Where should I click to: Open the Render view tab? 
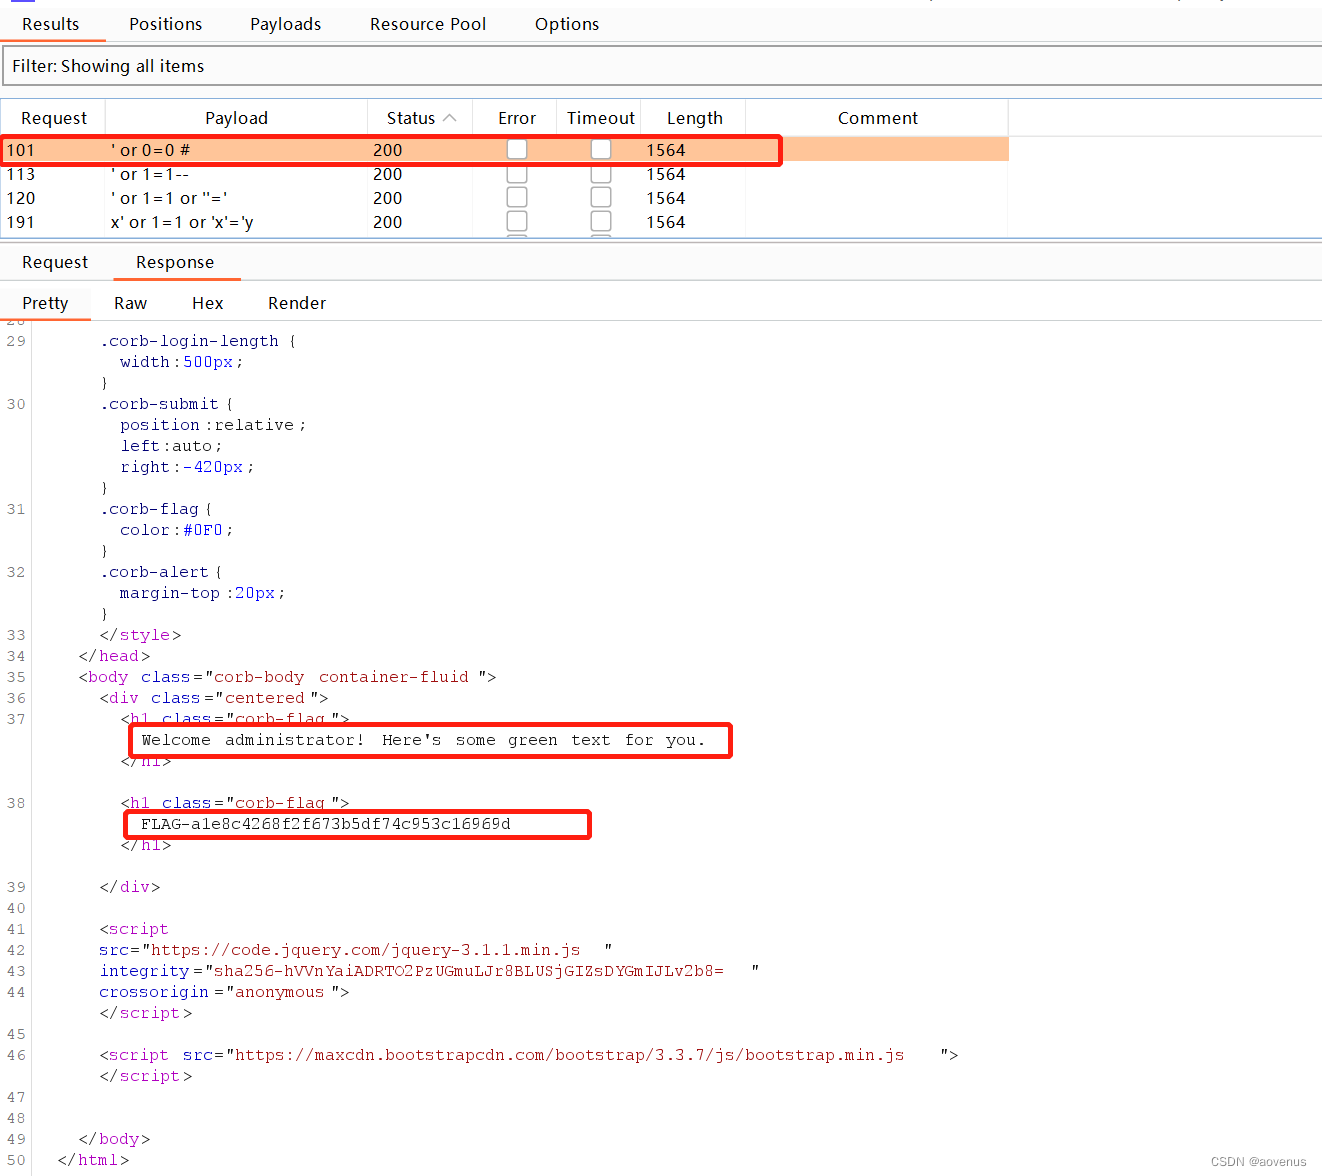[x=297, y=303]
